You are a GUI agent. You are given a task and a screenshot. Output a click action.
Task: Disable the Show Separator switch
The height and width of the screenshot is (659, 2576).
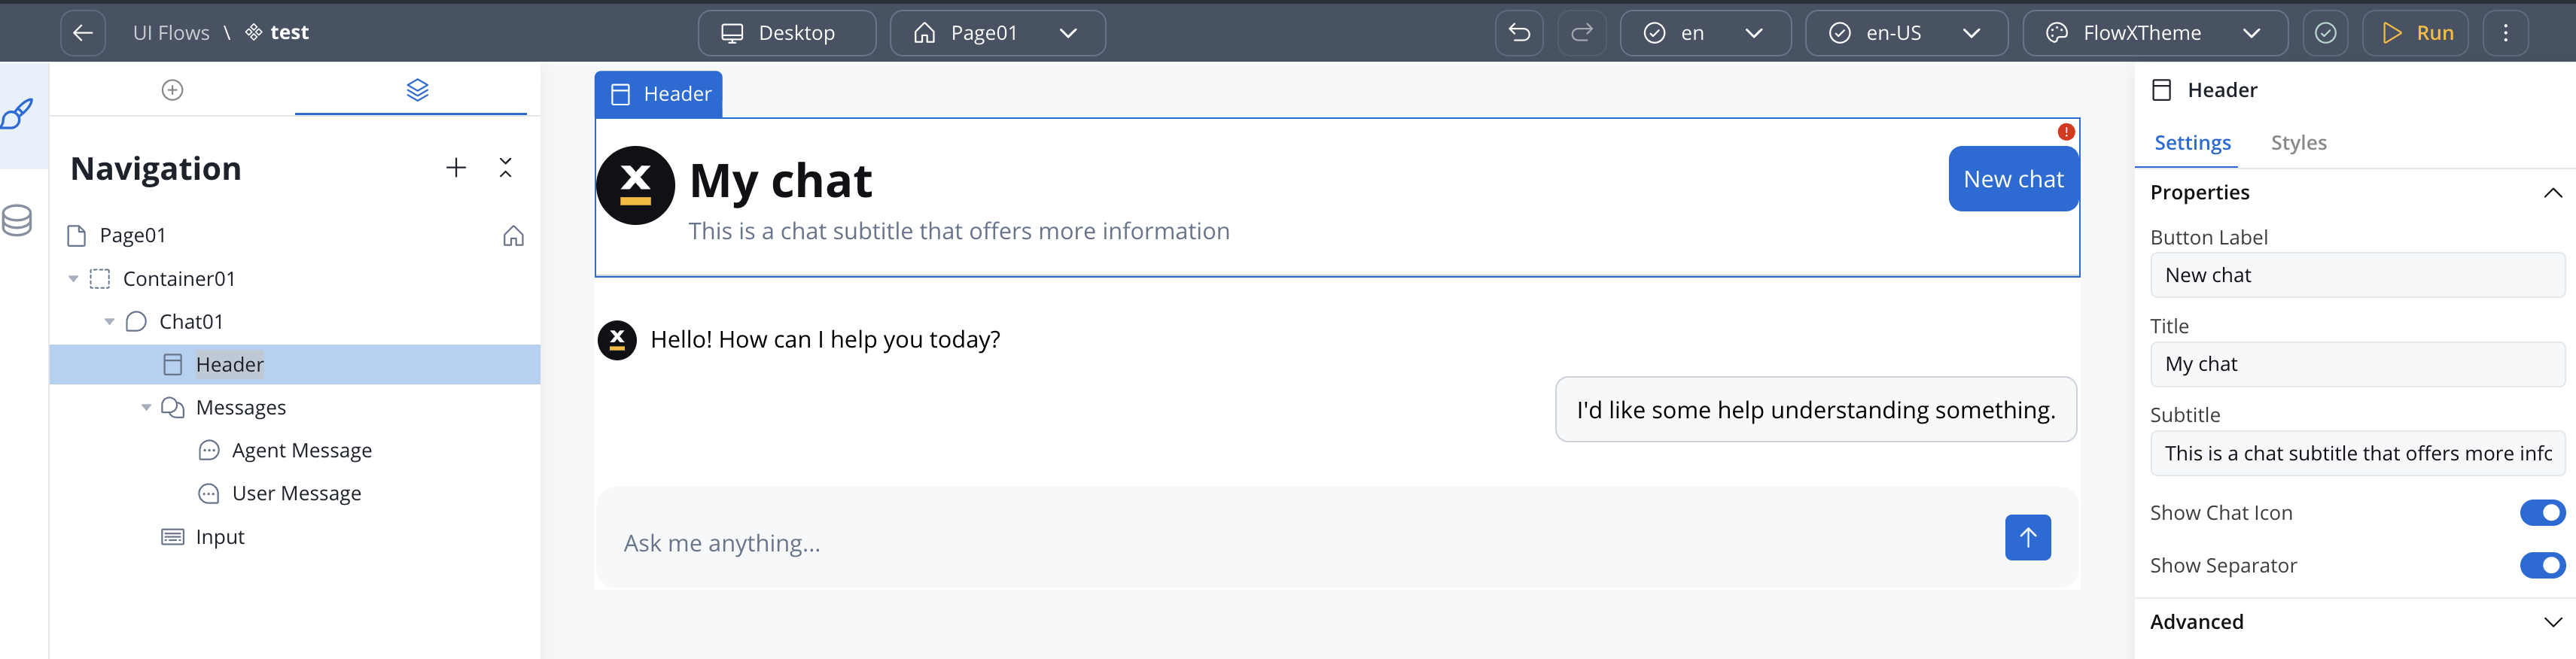coord(2541,566)
